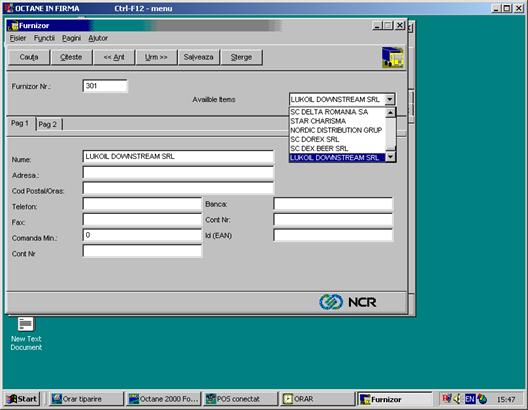Click the Citeste button
The height and width of the screenshot is (410, 528).
(x=71, y=57)
